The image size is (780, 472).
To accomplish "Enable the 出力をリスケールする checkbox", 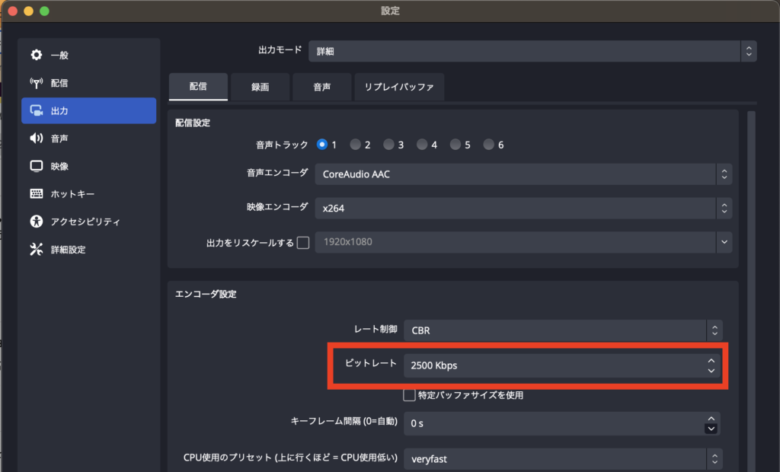I will coord(303,243).
